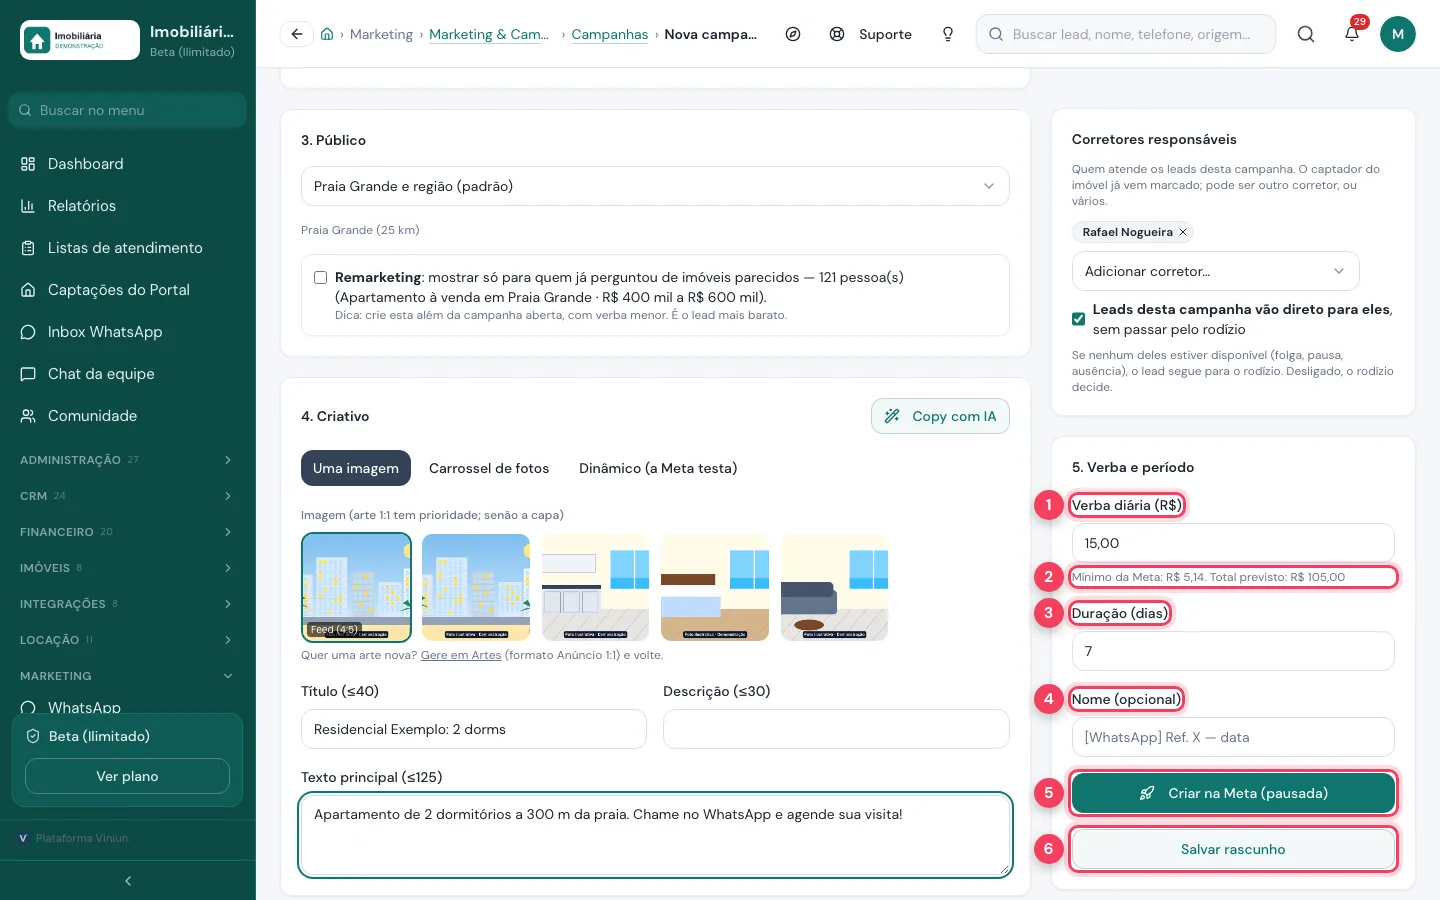Click the lightbulb tips icon
The width and height of the screenshot is (1440, 900).
click(x=948, y=34)
